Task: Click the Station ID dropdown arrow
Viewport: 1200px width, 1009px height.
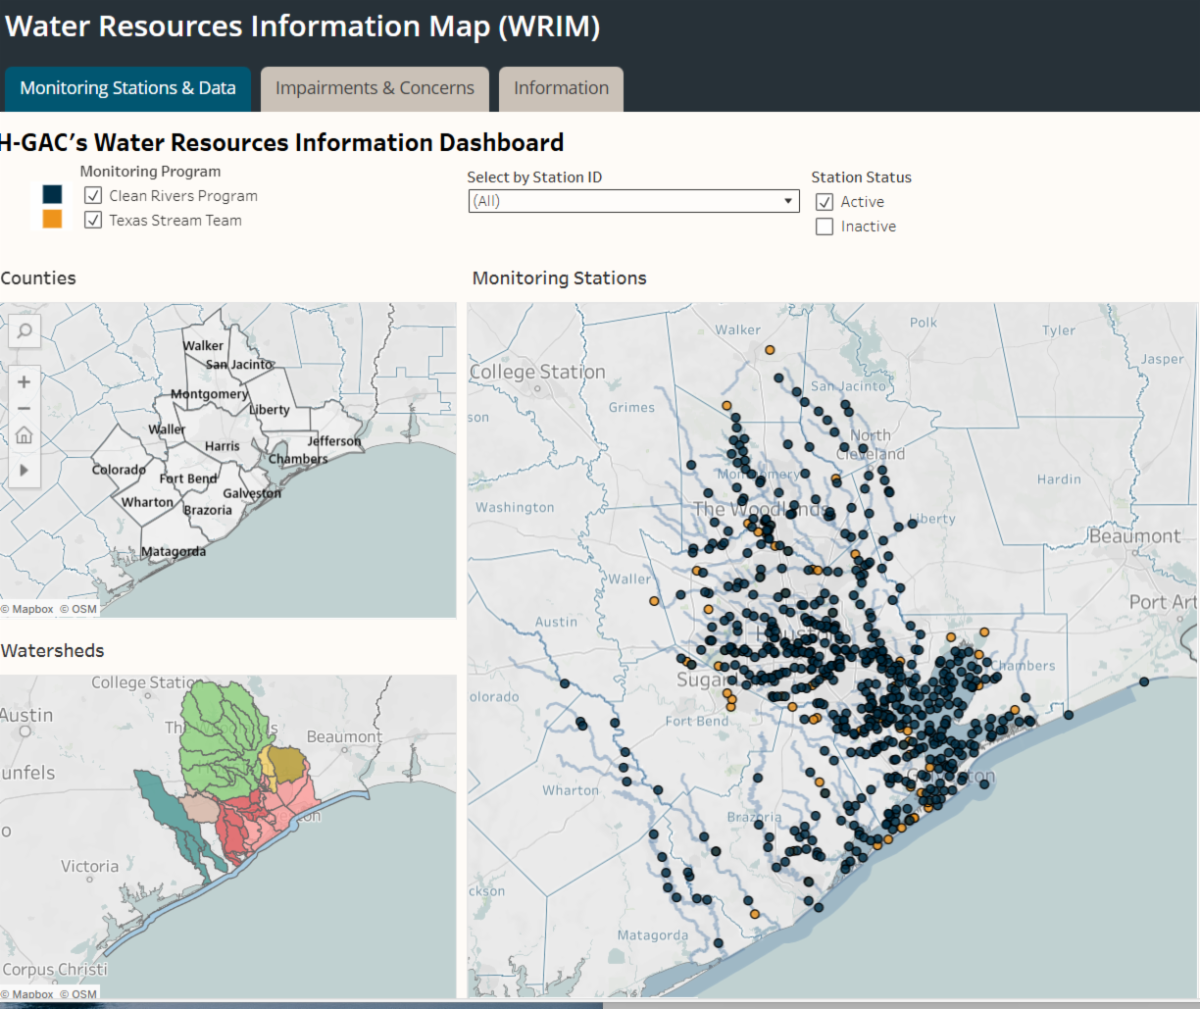Action: [789, 201]
